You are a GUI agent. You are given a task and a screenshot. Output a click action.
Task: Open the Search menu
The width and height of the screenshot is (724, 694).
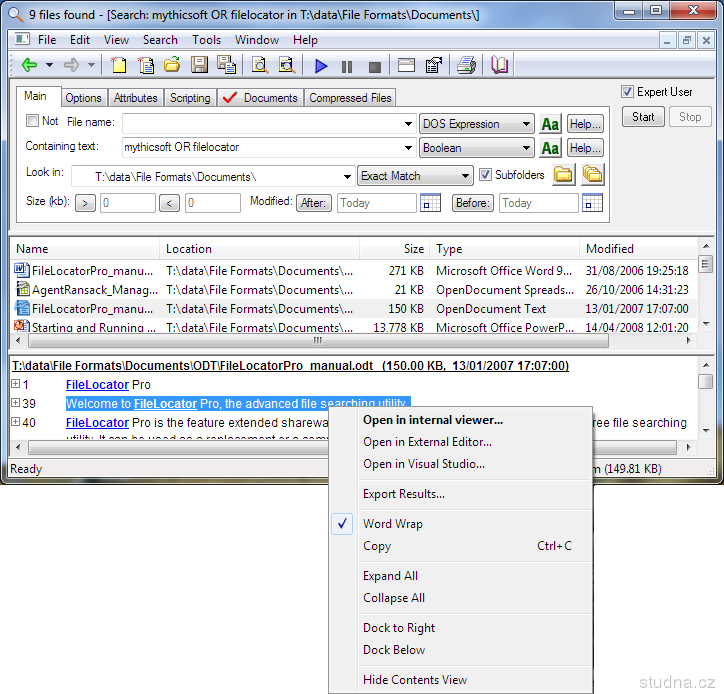(160, 40)
